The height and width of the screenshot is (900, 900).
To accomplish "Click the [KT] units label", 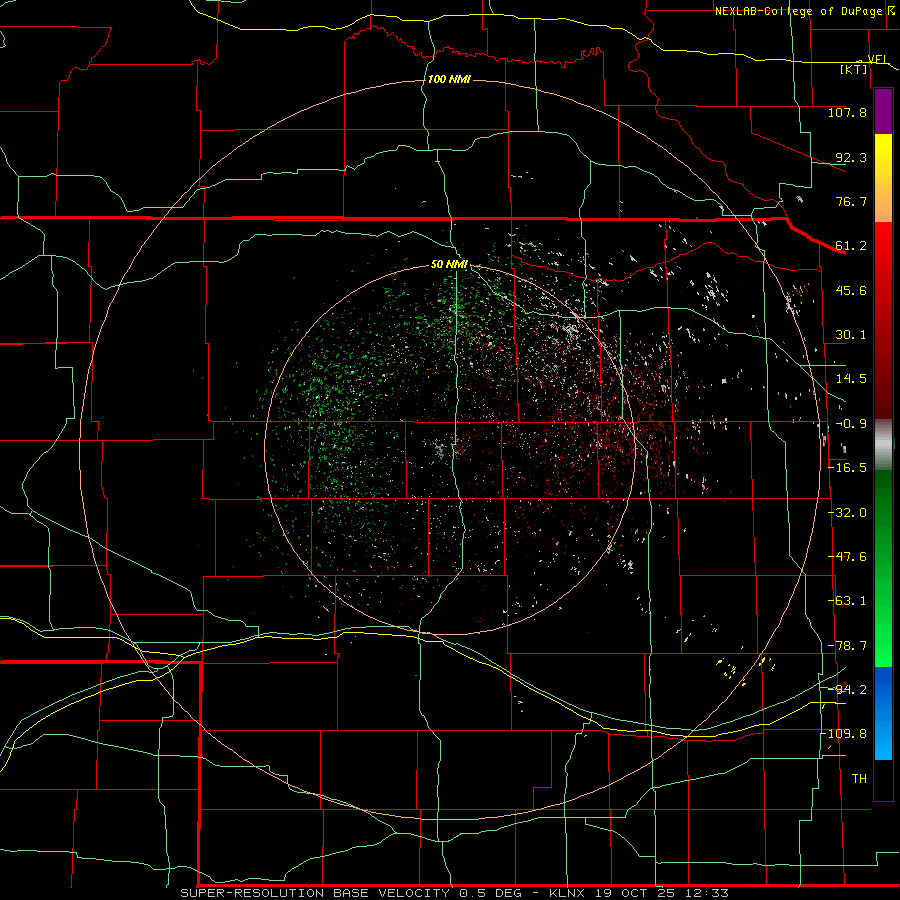I will pyautogui.click(x=853, y=69).
